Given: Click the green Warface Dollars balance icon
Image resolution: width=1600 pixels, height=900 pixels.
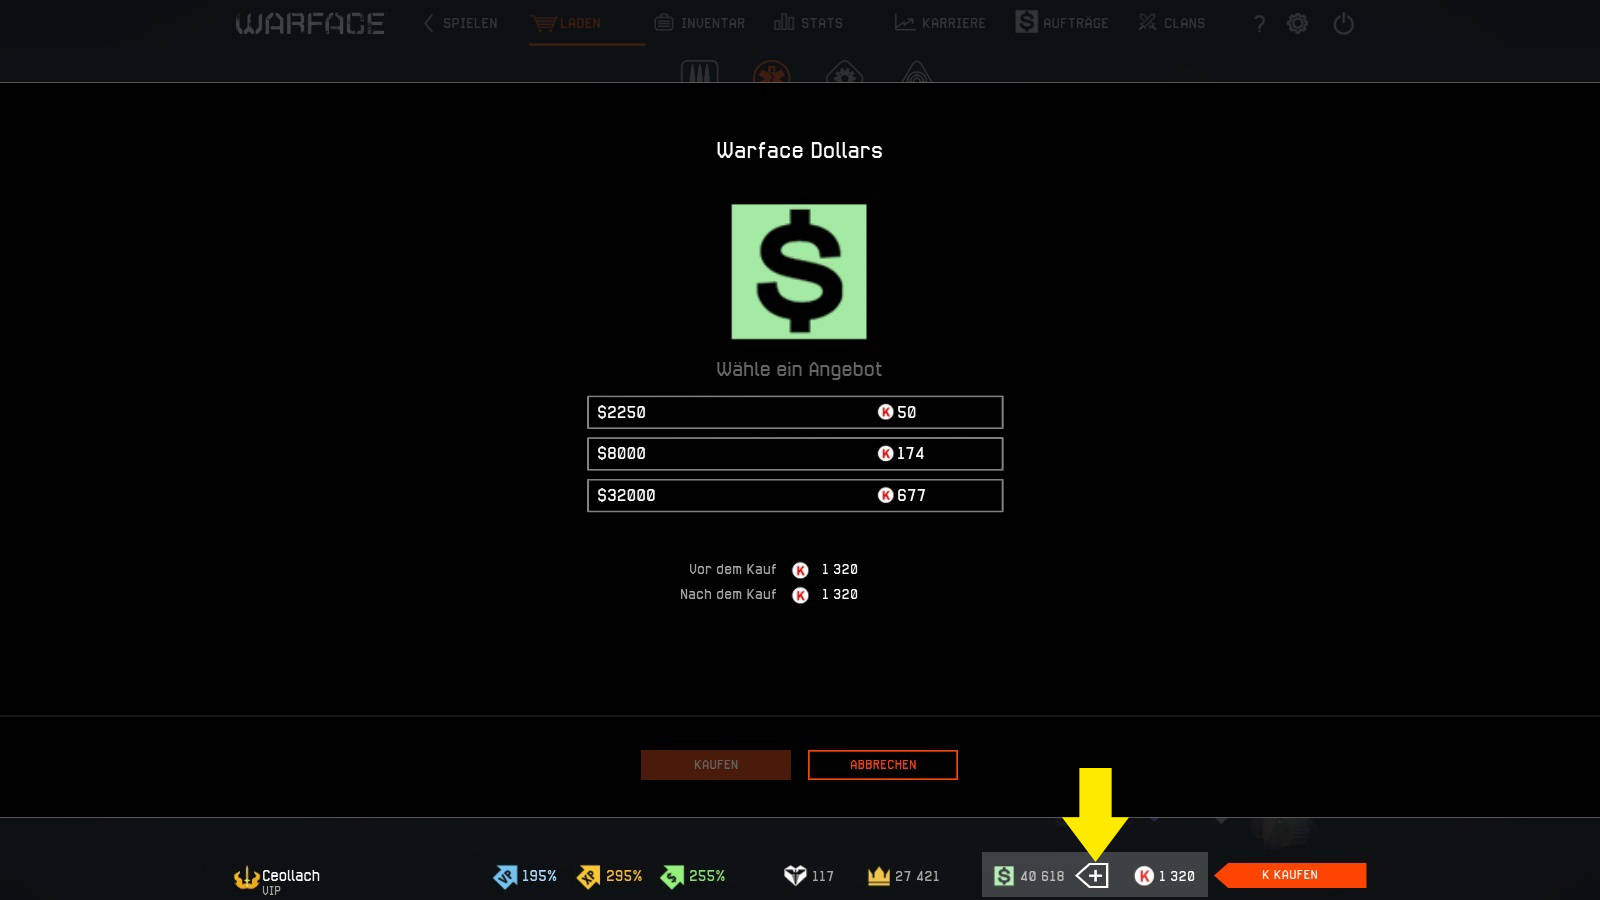Looking at the screenshot, I should [1004, 876].
